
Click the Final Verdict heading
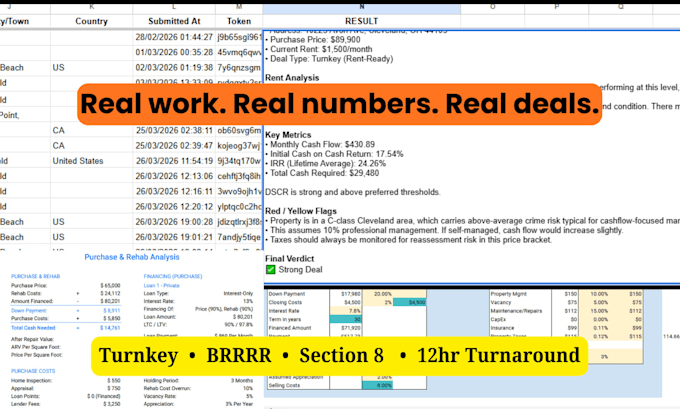click(289, 259)
